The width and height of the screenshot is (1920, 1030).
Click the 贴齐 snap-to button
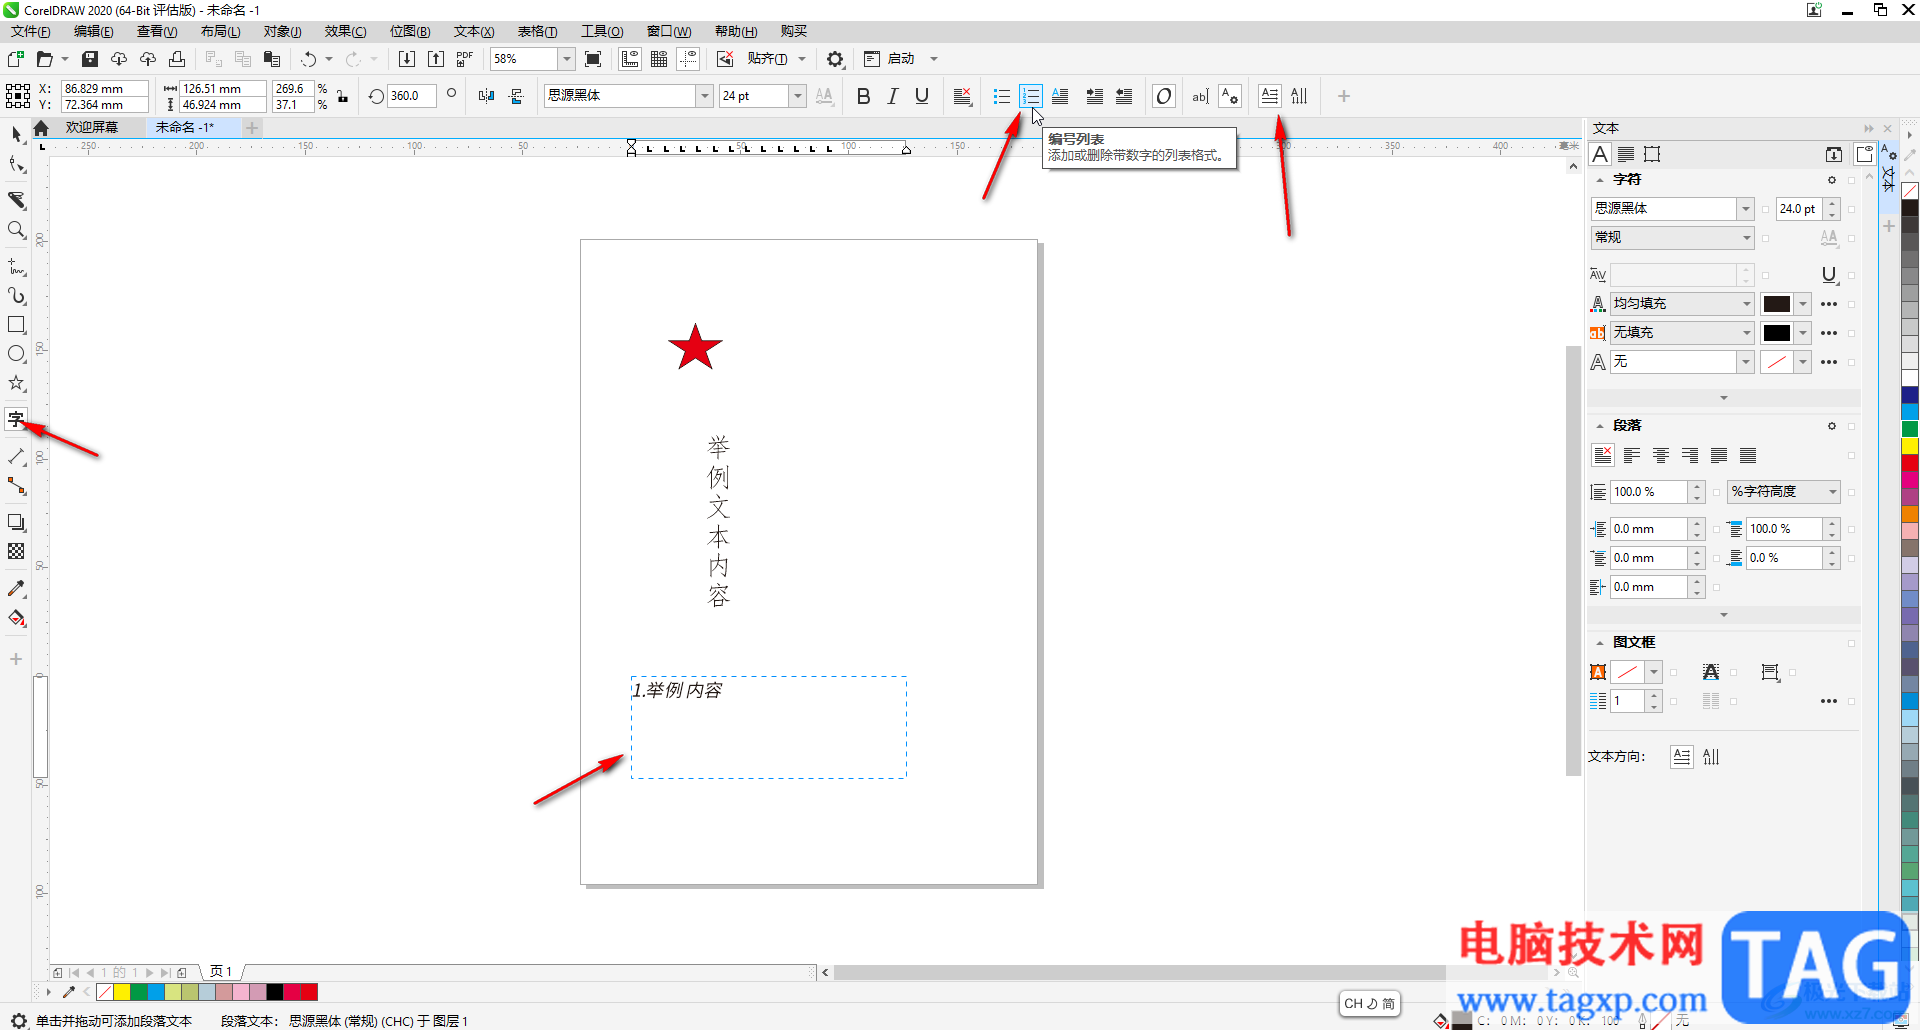coord(767,59)
